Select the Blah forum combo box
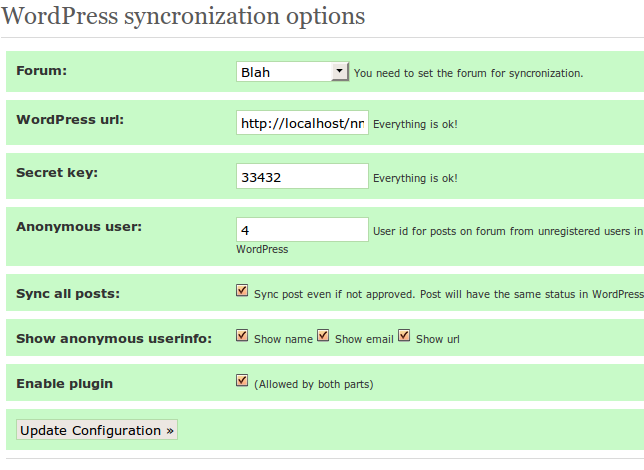The image size is (644, 470). tap(292, 71)
